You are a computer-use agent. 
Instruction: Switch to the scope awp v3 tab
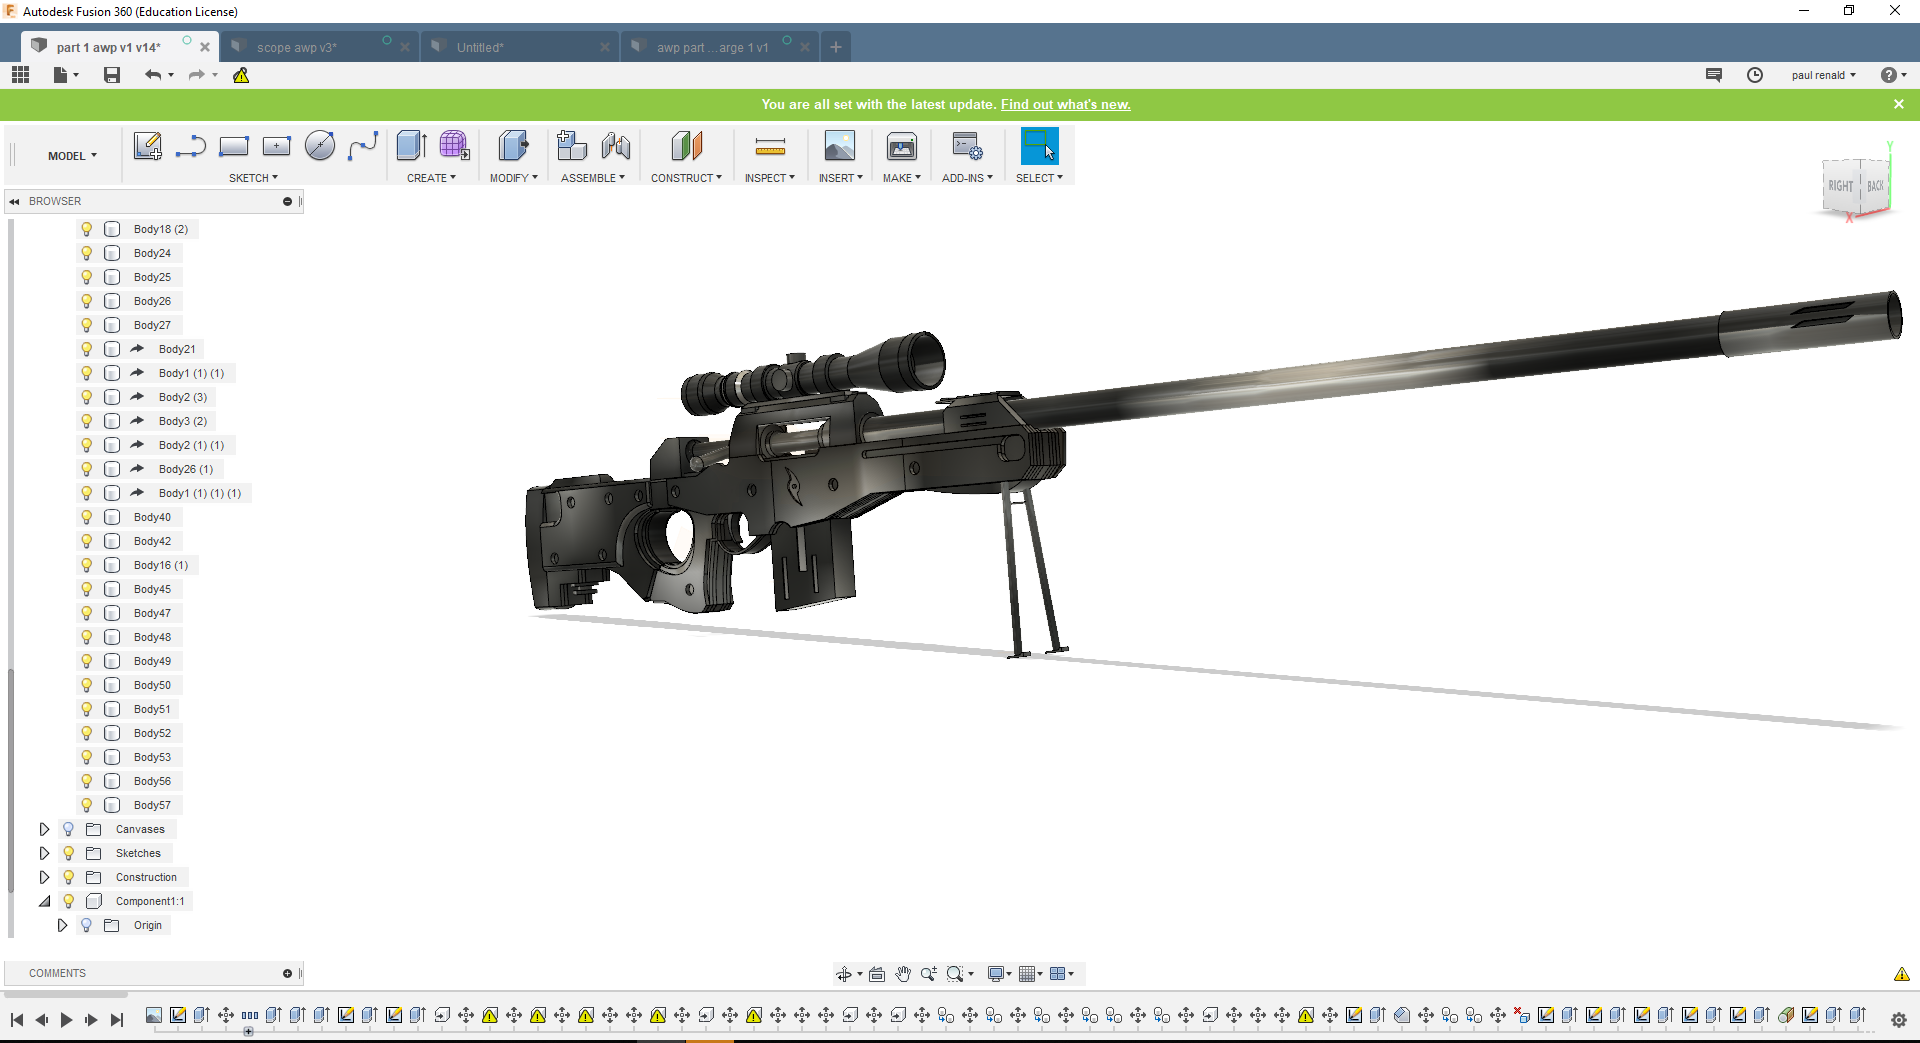(x=295, y=46)
